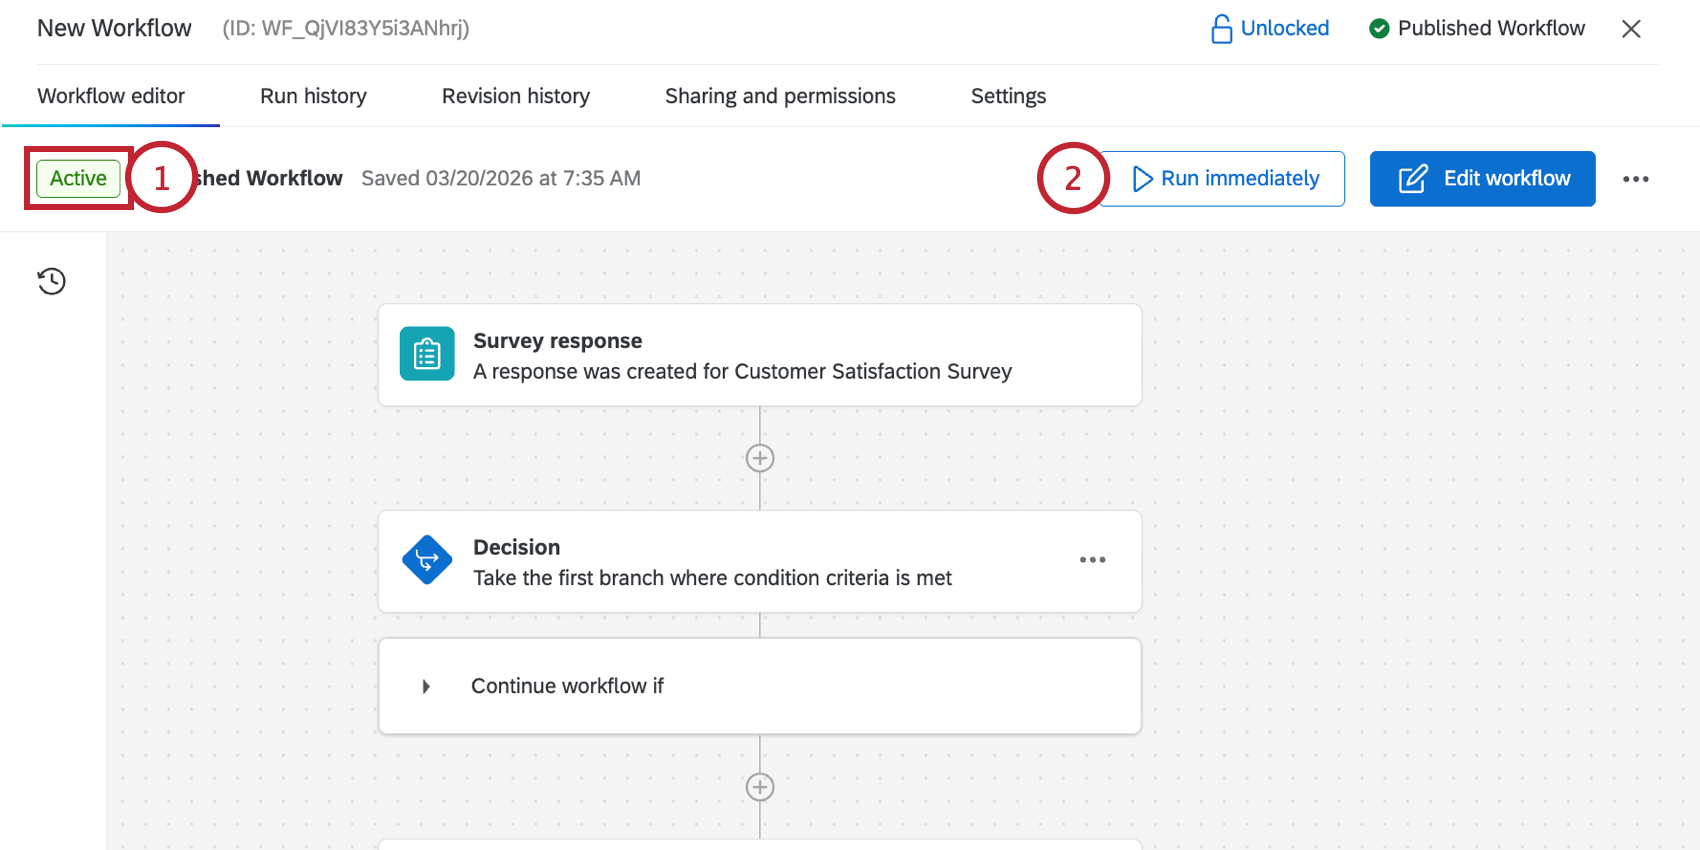Expand the Continue workflow if branch
The width and height of the screenshot is (1700, 850).
pyautogui.click(x=426, y=686)
